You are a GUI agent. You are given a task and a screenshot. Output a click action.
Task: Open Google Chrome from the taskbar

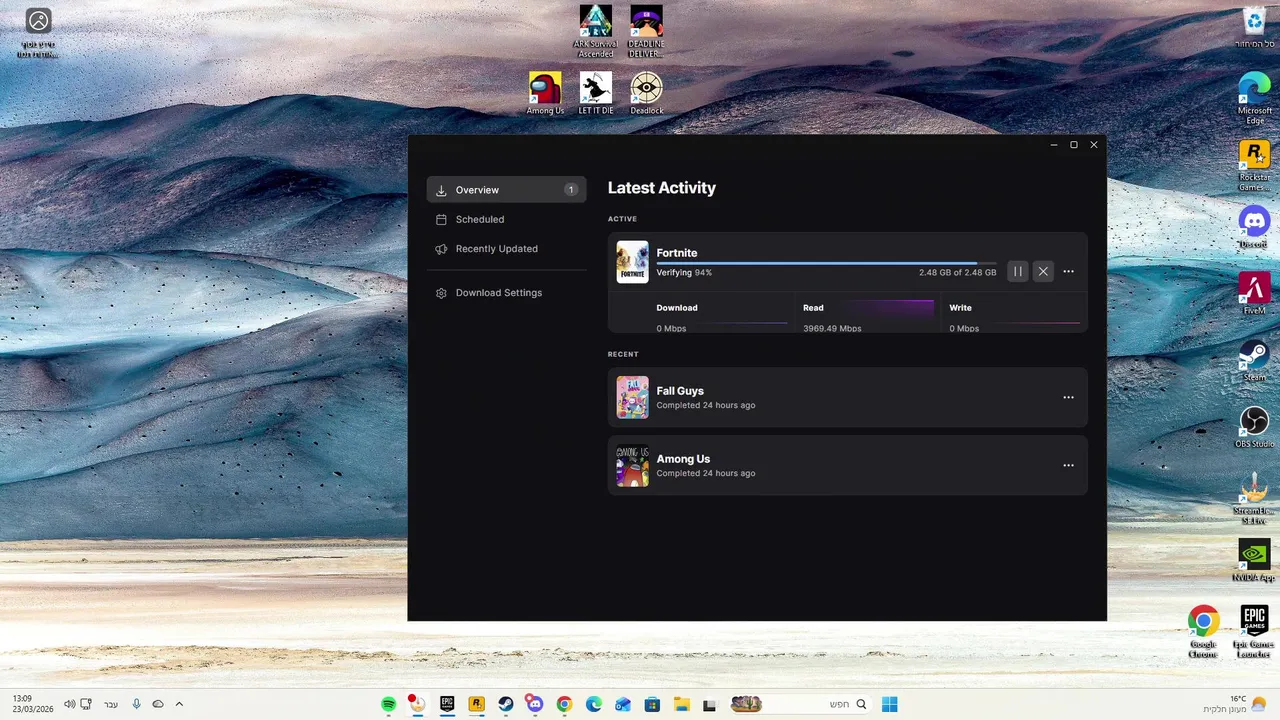564,704
